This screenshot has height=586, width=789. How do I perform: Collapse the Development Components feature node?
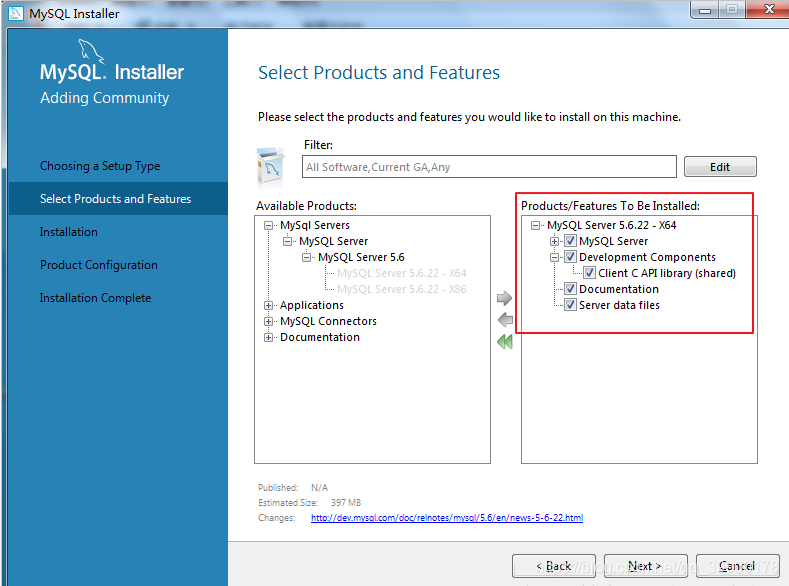[555, 258]
